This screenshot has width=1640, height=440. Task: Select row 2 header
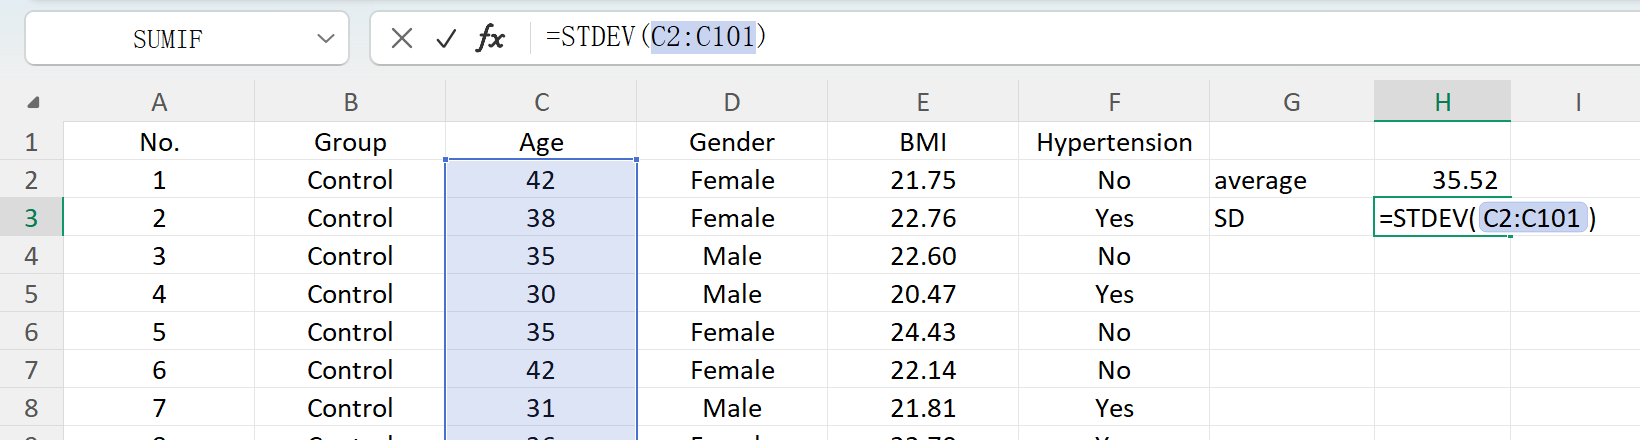[x=32, y=180]
